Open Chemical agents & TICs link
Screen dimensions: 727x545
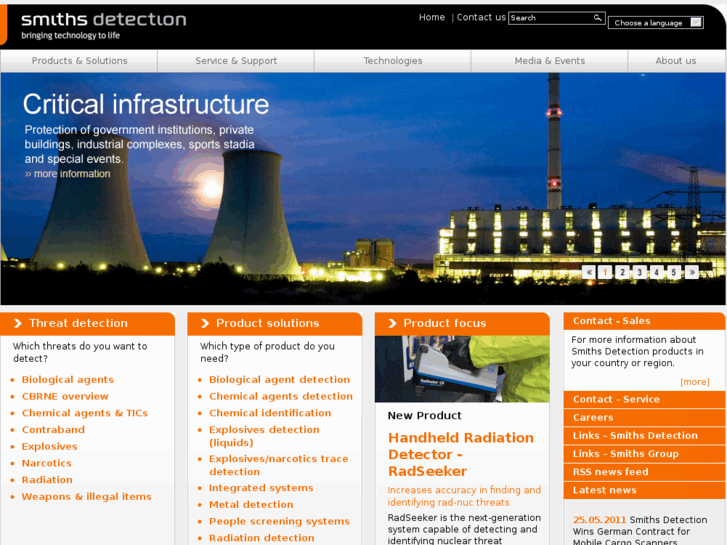(85, 413)
